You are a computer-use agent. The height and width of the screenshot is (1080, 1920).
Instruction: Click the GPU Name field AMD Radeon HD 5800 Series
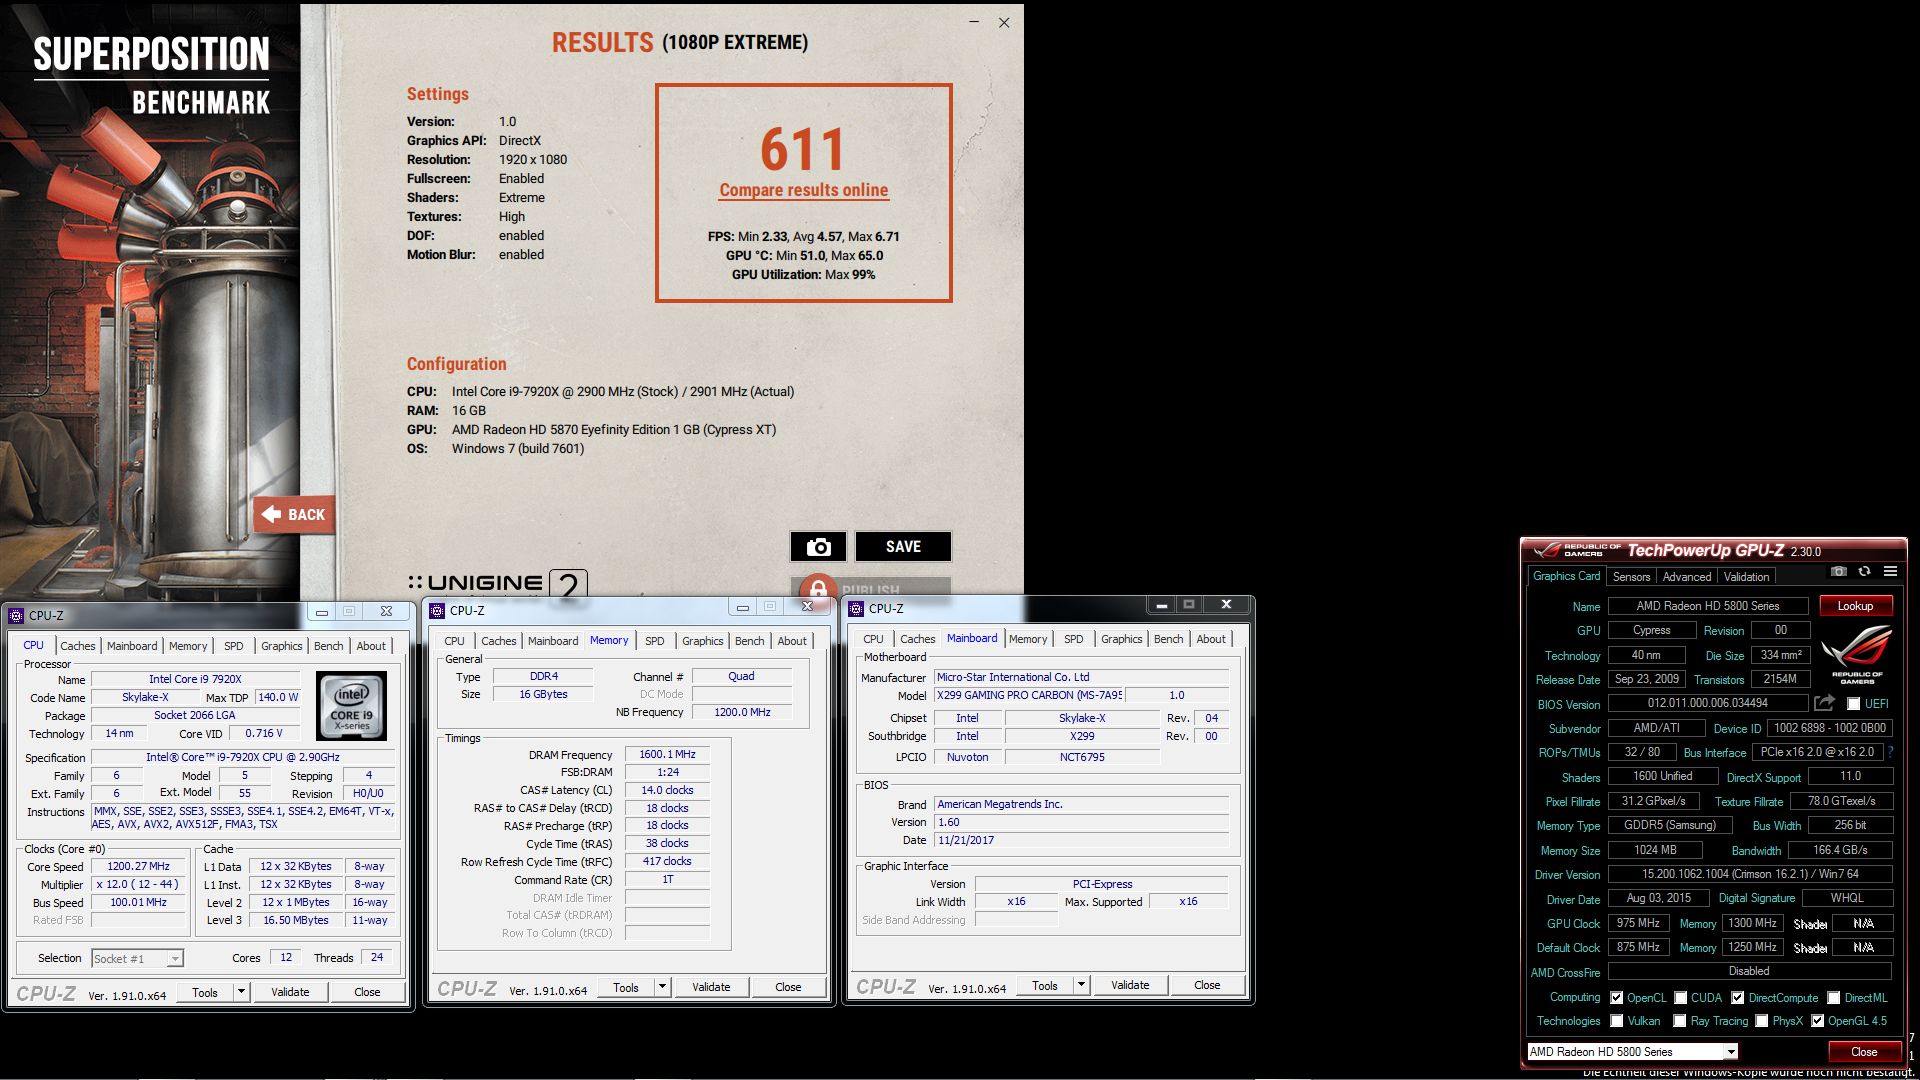coord(1707,606)
